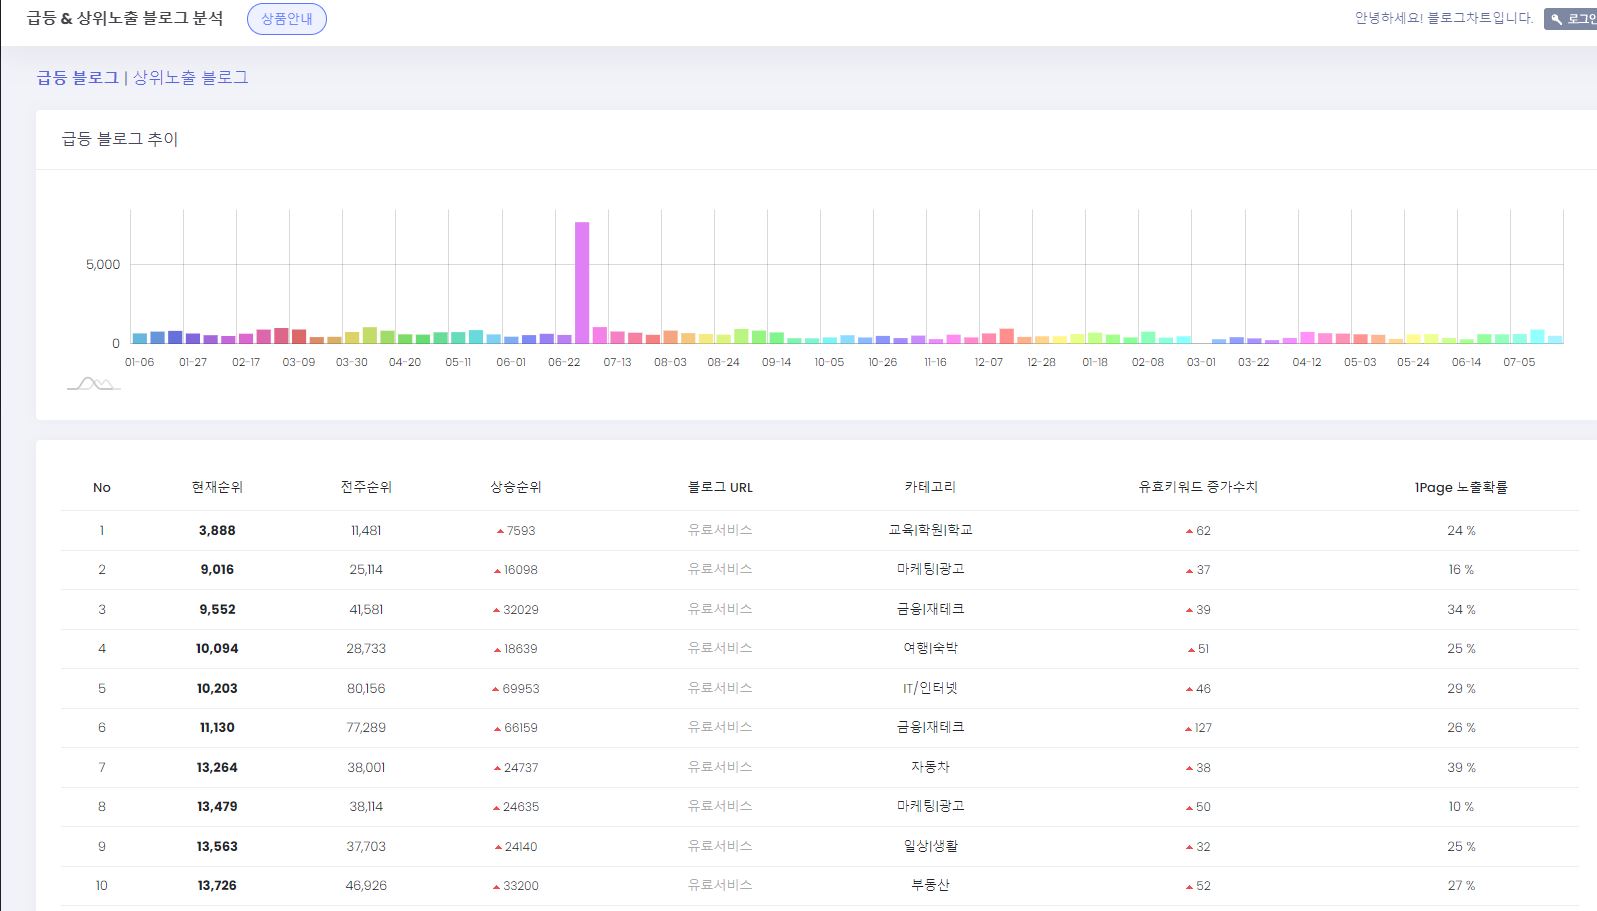Select the 급등 블로그 tab
The width and height of the screenshot is (1597, 911).
pos(77,78)
